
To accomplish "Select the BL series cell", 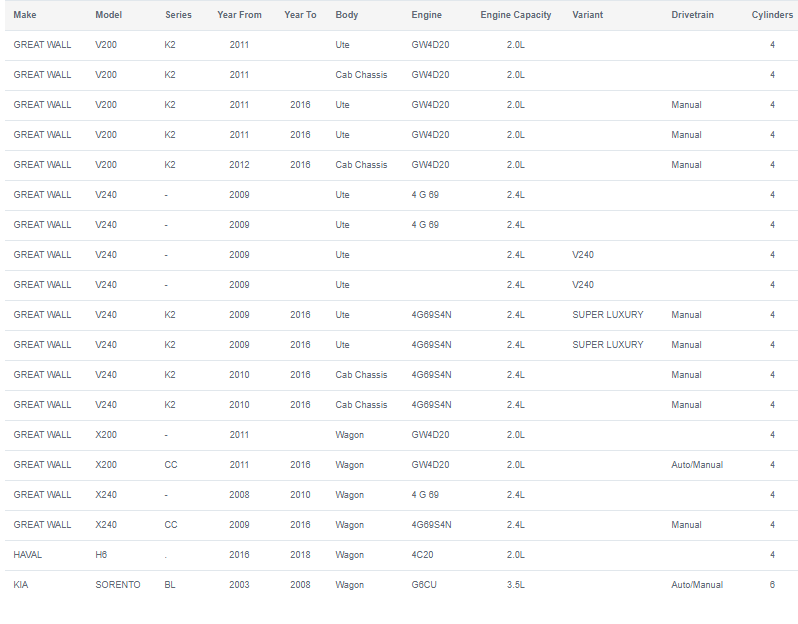I will tap(170, 585).
